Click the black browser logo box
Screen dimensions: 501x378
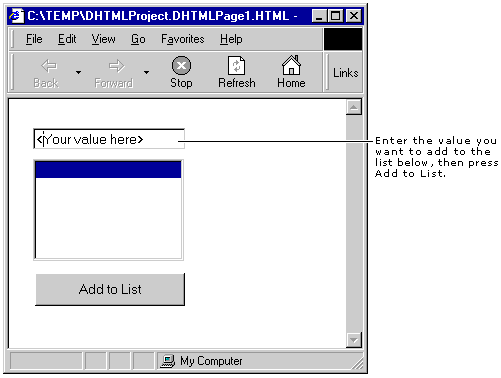tap(343, 39)
